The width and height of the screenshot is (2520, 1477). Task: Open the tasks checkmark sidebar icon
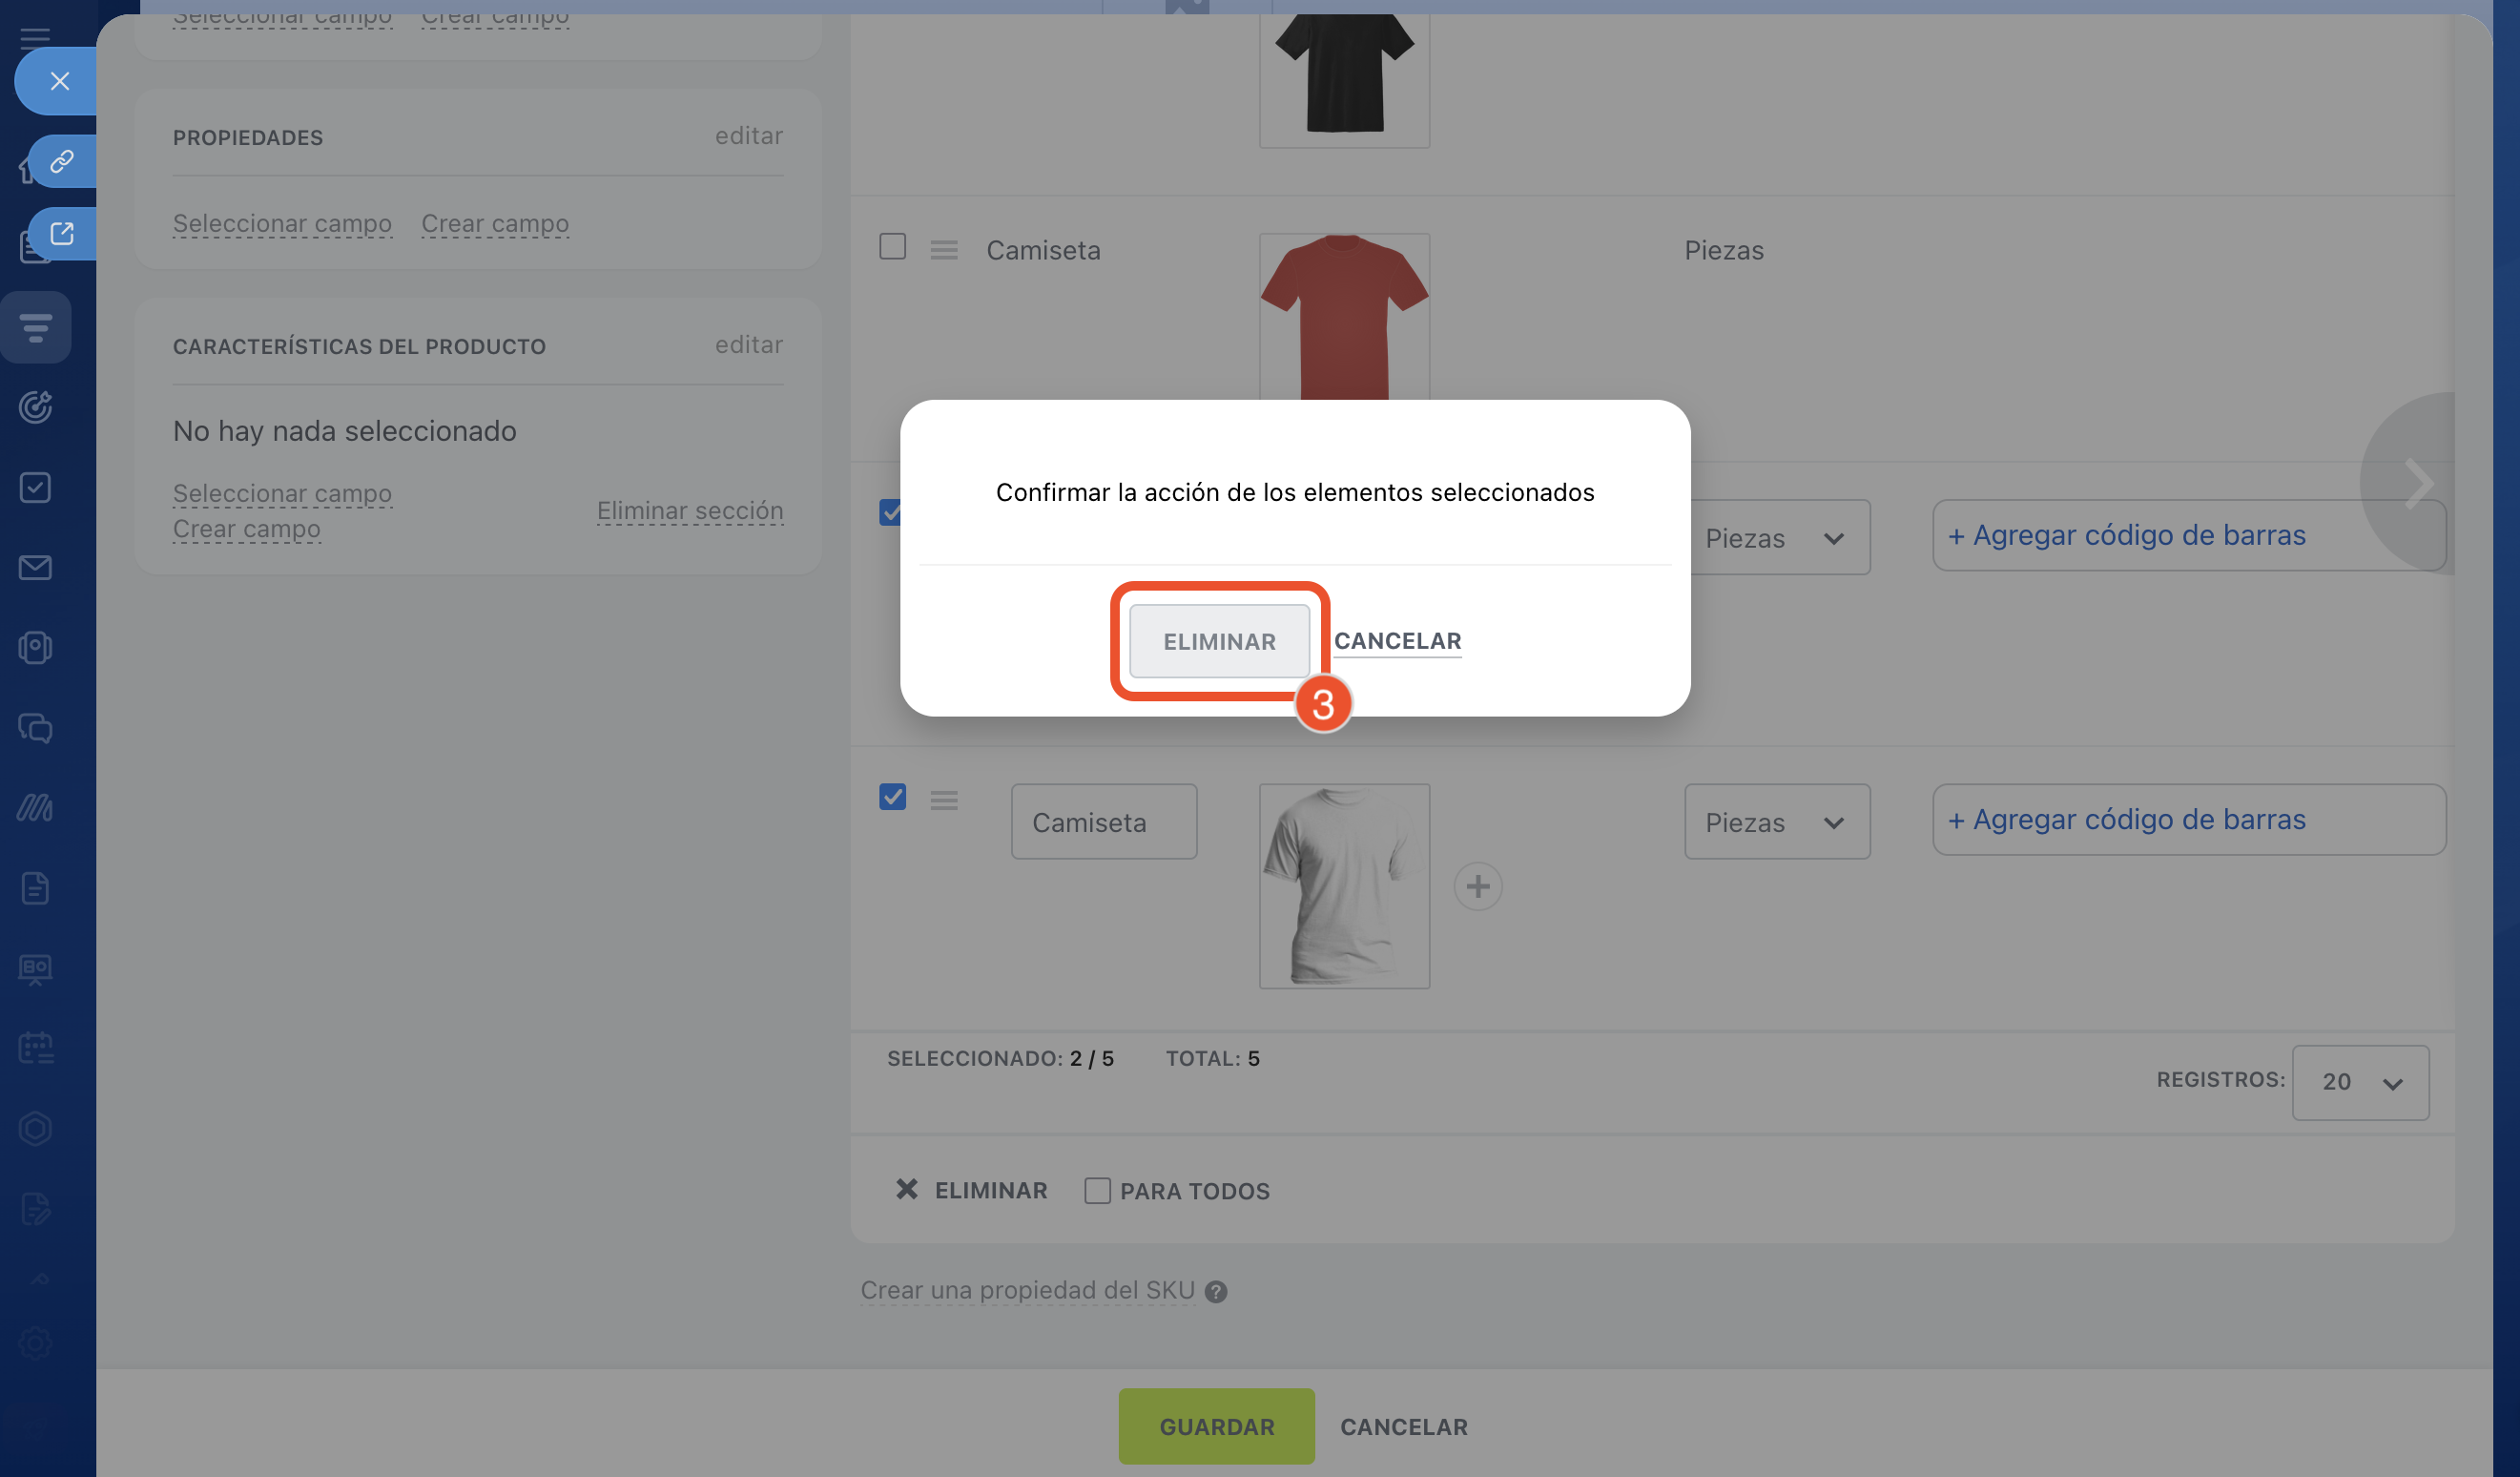36,488
